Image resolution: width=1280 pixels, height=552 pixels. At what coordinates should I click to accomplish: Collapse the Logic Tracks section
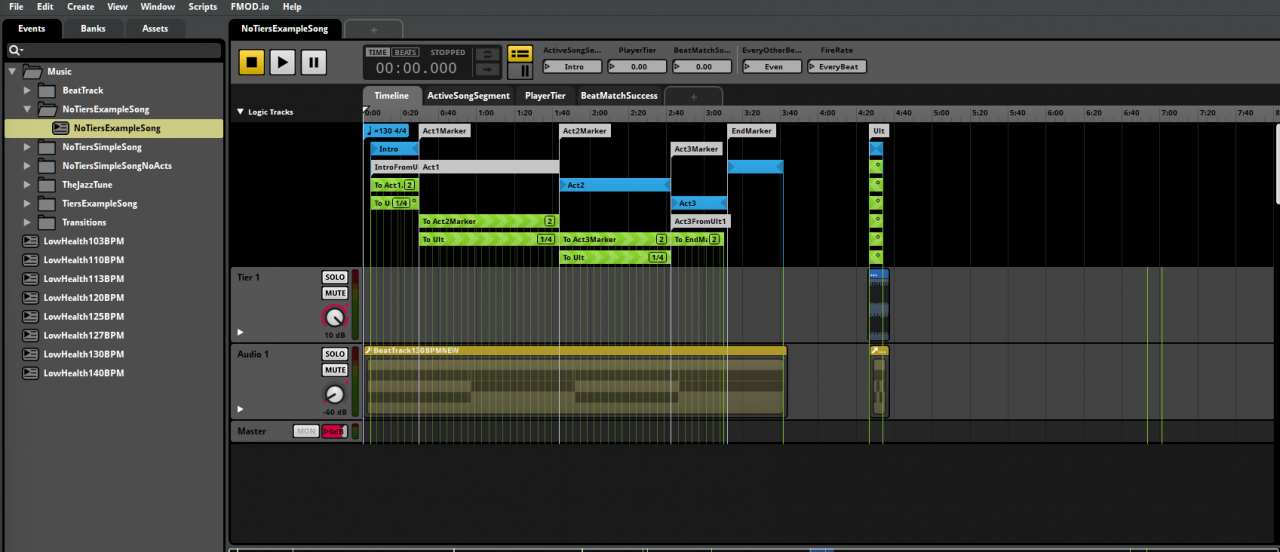pos(240,112)
